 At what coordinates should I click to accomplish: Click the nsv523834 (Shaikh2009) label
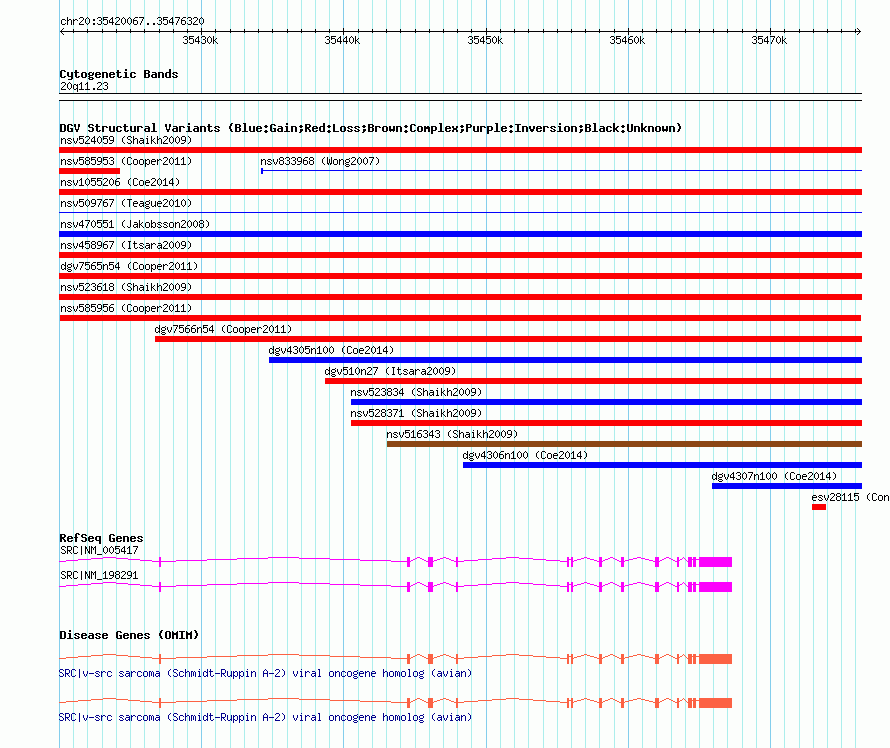point(416,392)
